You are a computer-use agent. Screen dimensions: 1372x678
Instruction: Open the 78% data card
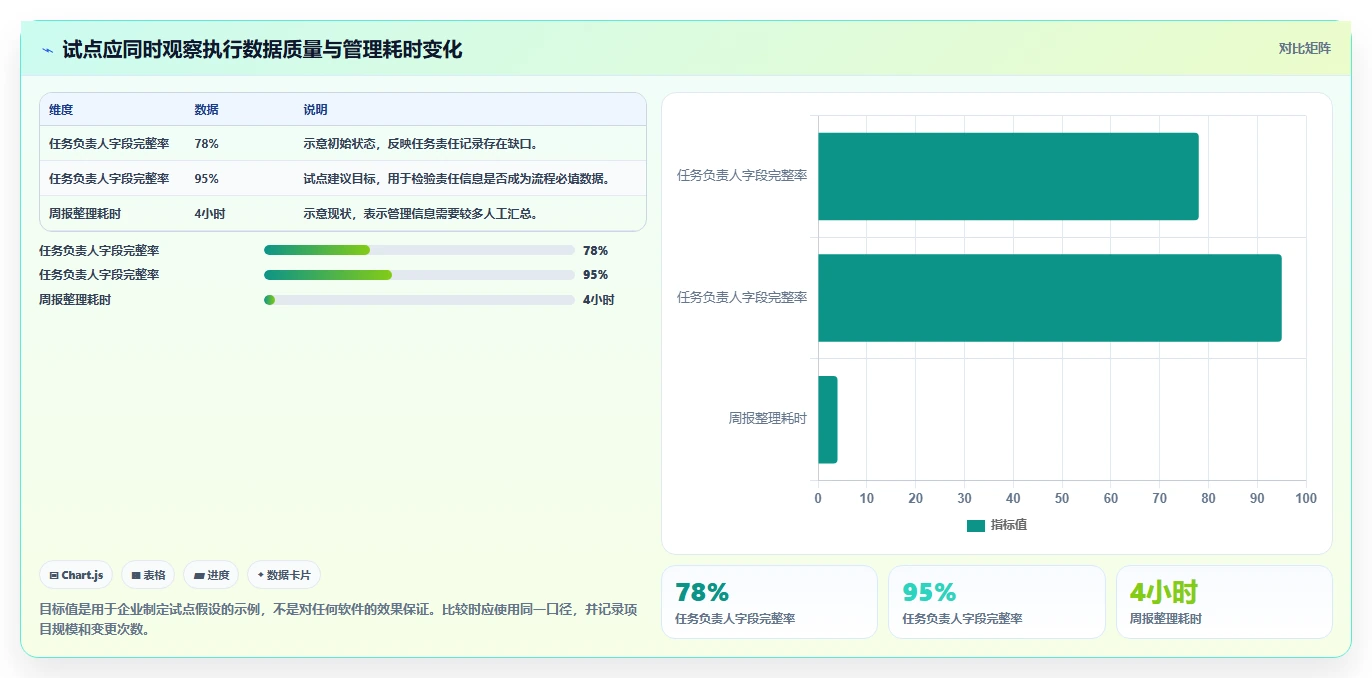[x=769, y=602]
